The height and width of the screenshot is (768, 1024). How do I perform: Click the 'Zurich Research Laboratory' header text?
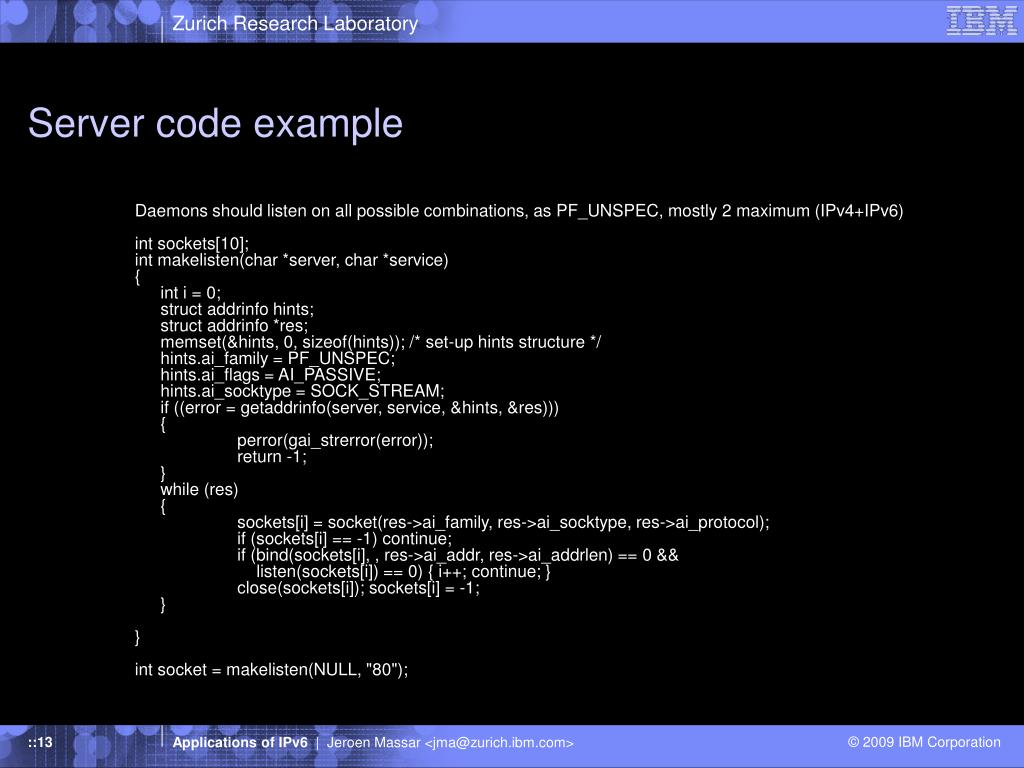click(x=295, y=24)
